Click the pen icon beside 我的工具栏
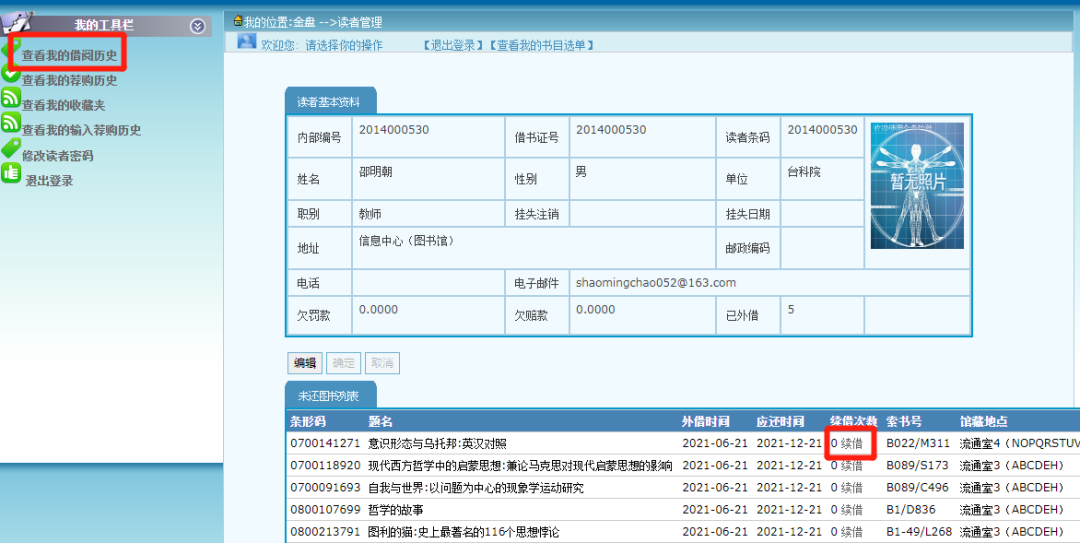Image resolution: width=1080 pixels, height=543 pixels. [x=17, y=23]
